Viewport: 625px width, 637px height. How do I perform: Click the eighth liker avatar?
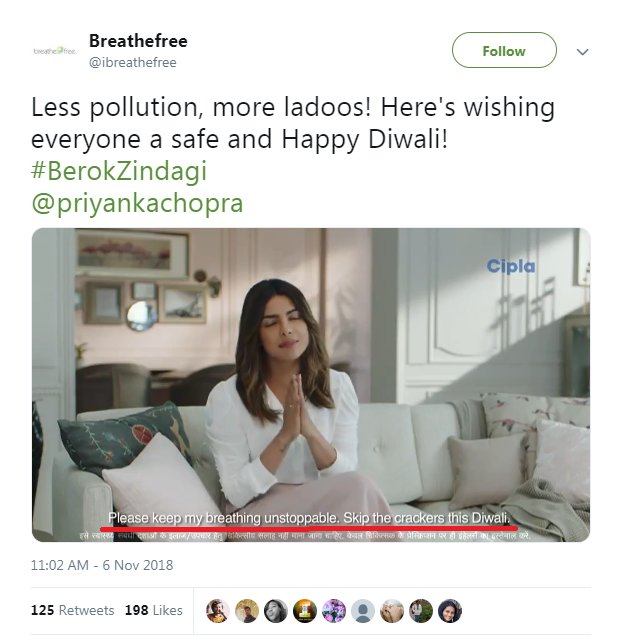(x=421, y=611)
